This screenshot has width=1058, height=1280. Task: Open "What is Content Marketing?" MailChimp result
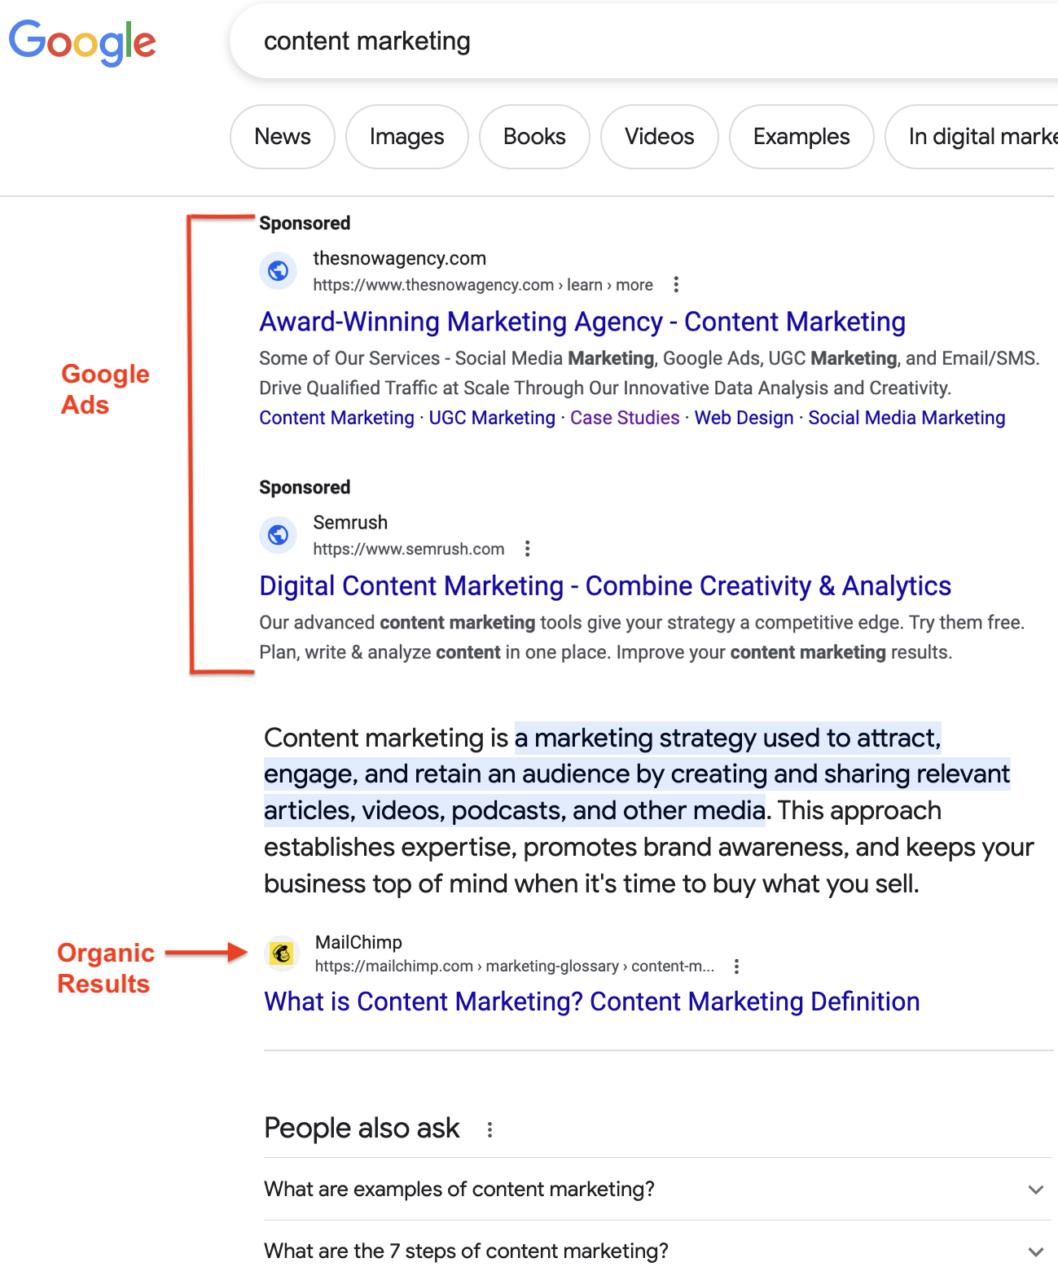(592, 1002)
